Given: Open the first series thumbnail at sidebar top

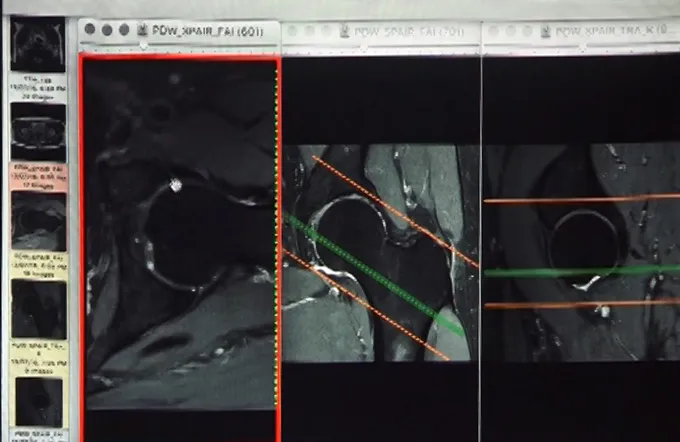Looking at the screenshot, I should tap(38, 45).
